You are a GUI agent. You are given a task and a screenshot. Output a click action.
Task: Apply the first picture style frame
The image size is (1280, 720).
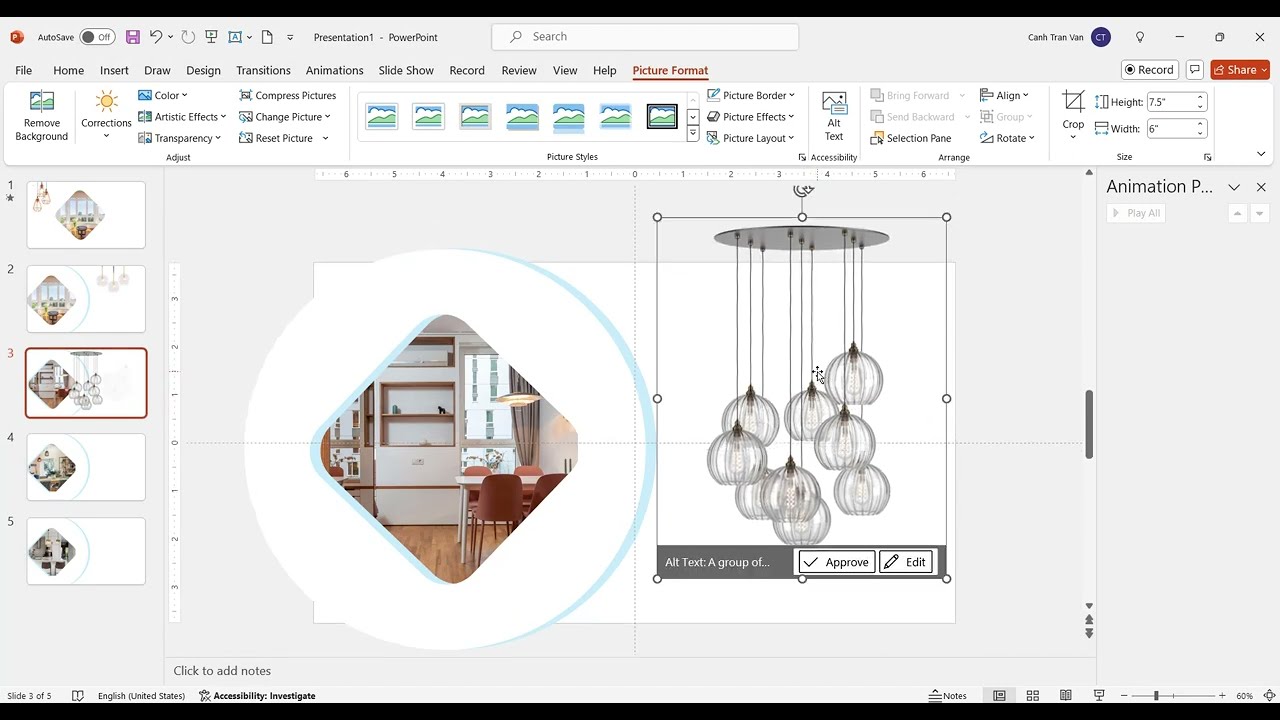(x=382, y=117)
